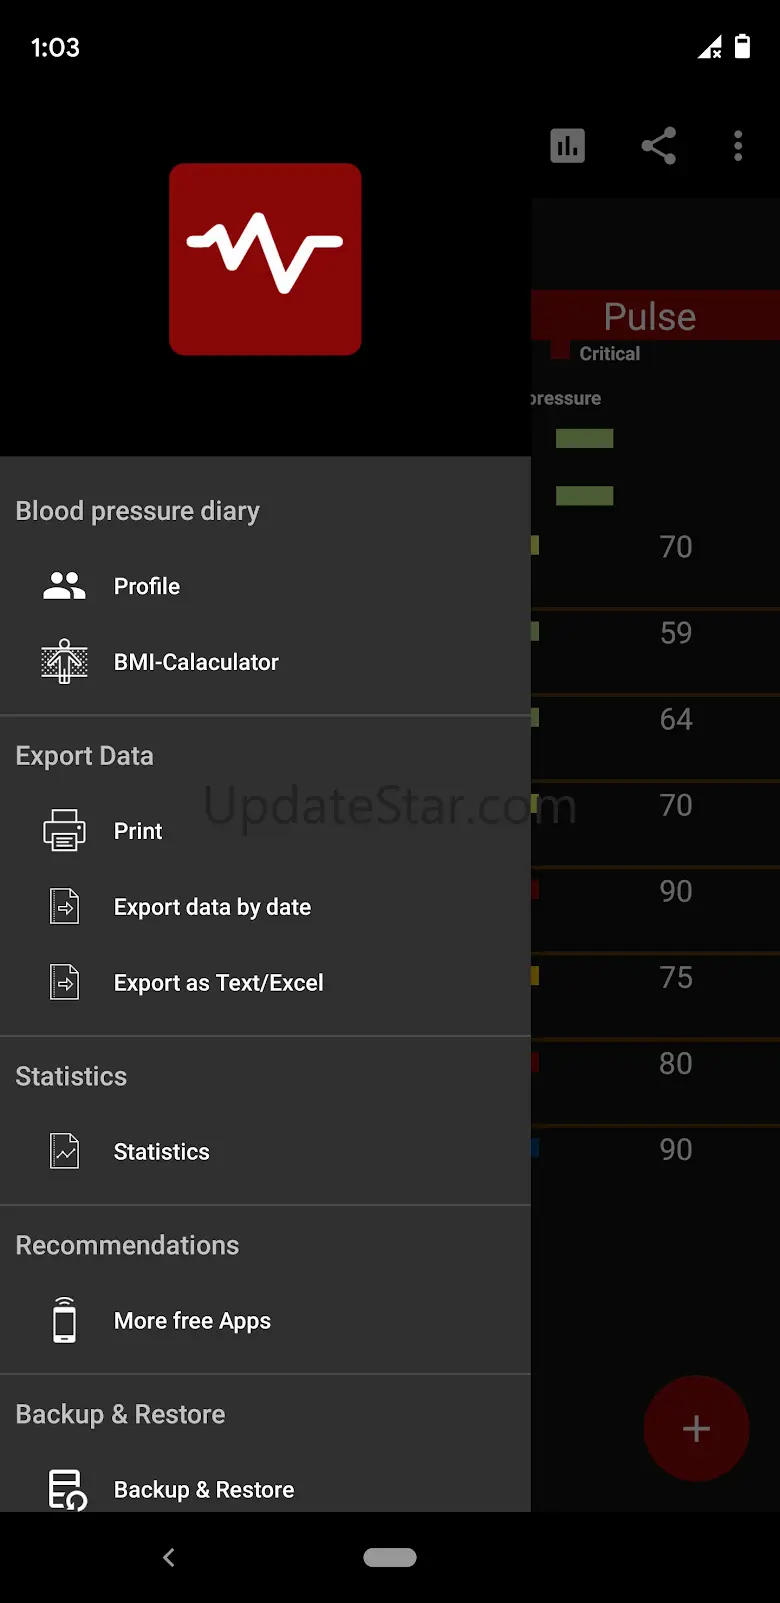Tap the More free Apps phone icon
Viewport: 780px width, 1603px height.
(65, 1320)
